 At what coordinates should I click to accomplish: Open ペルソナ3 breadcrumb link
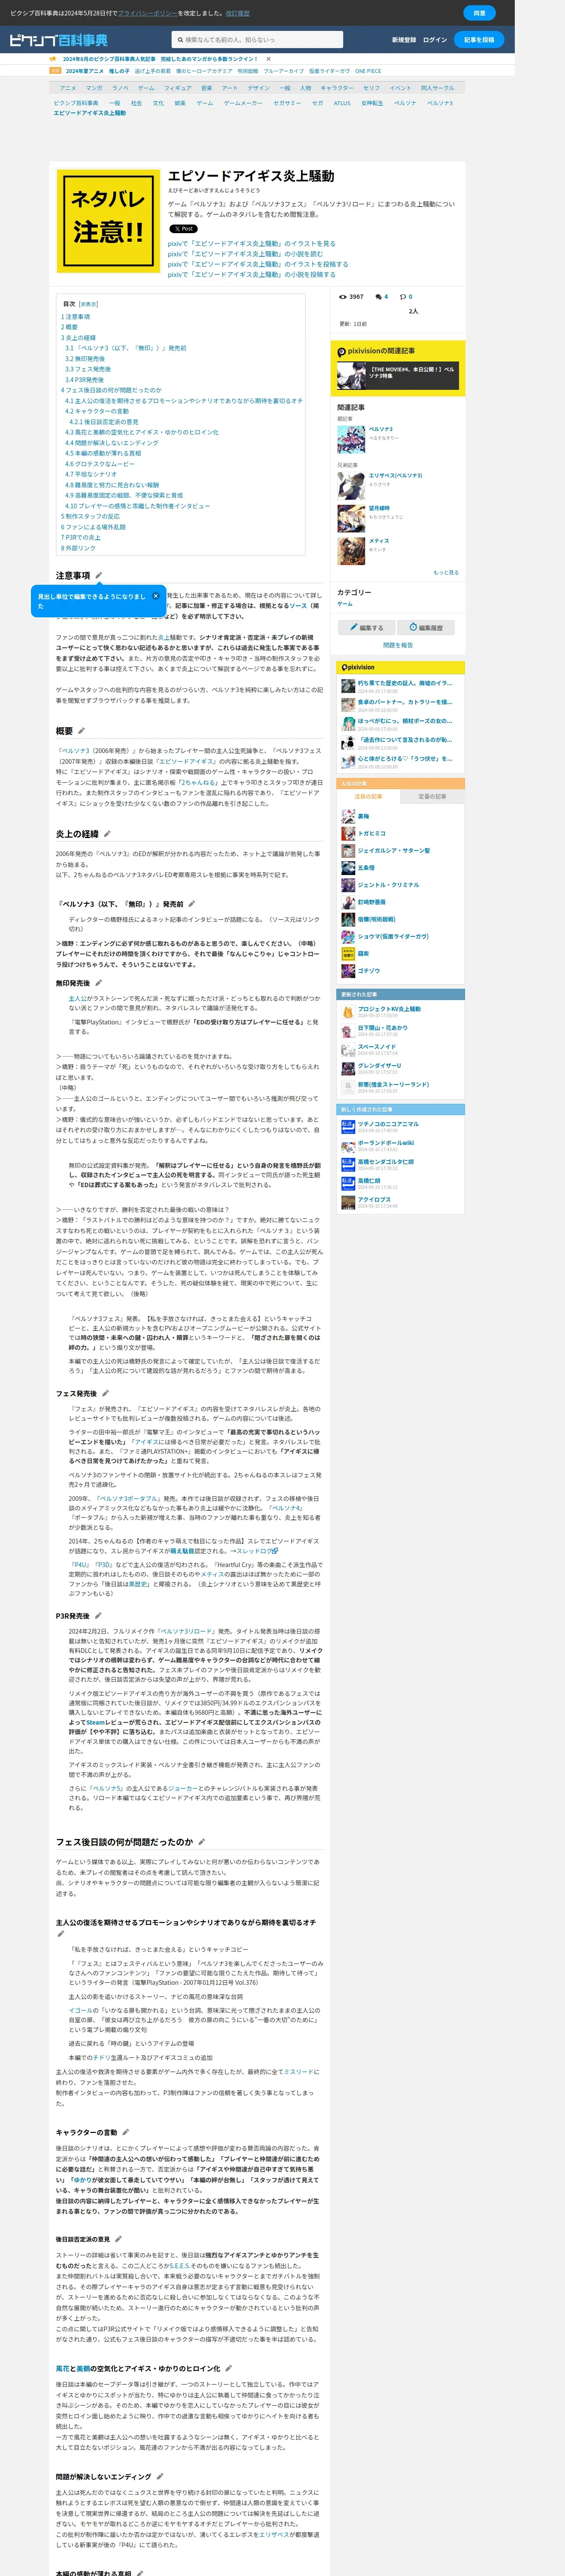pos(440,103)
